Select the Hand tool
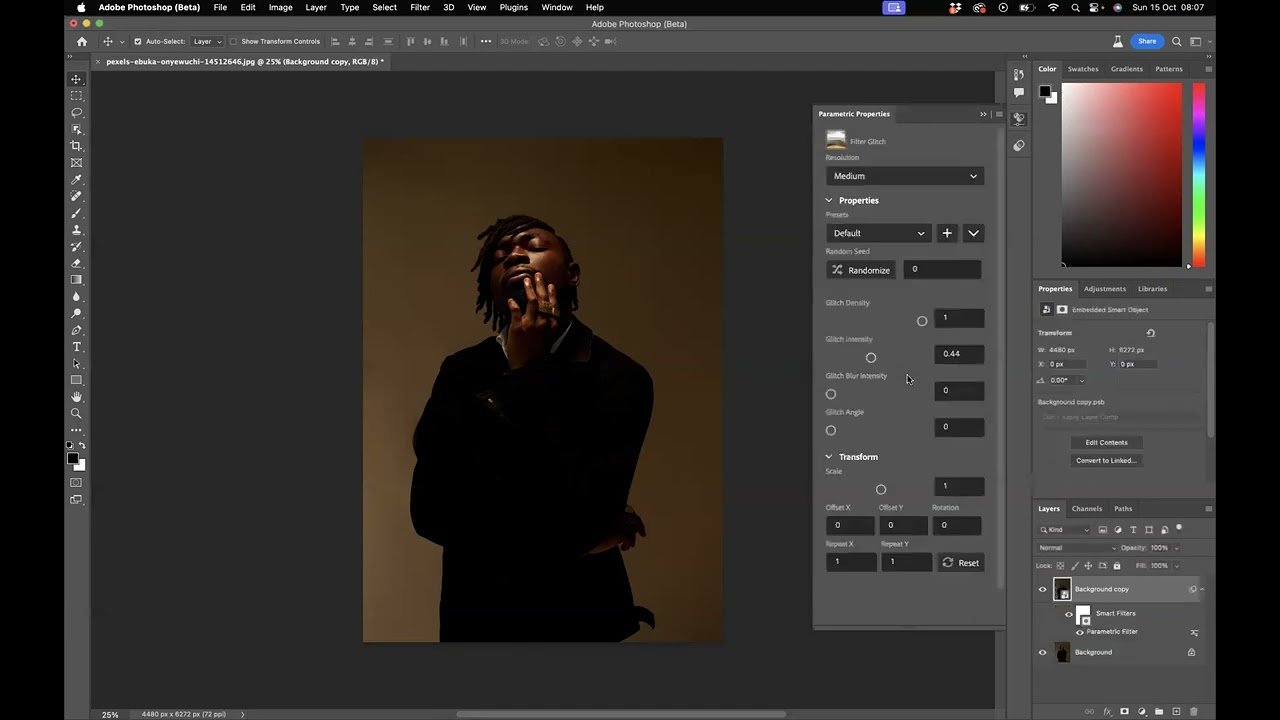This screenshot has width=1280, height=720. pos(76,397)
